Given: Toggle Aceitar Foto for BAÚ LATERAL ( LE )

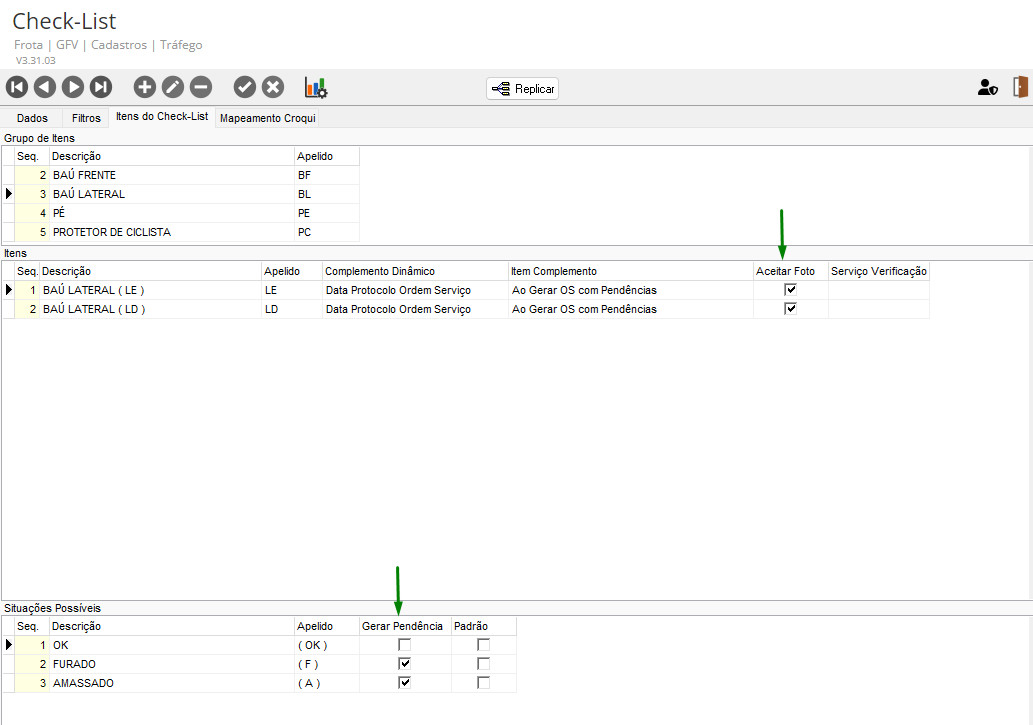Looking at the screenshot, I should coord(791,289).
